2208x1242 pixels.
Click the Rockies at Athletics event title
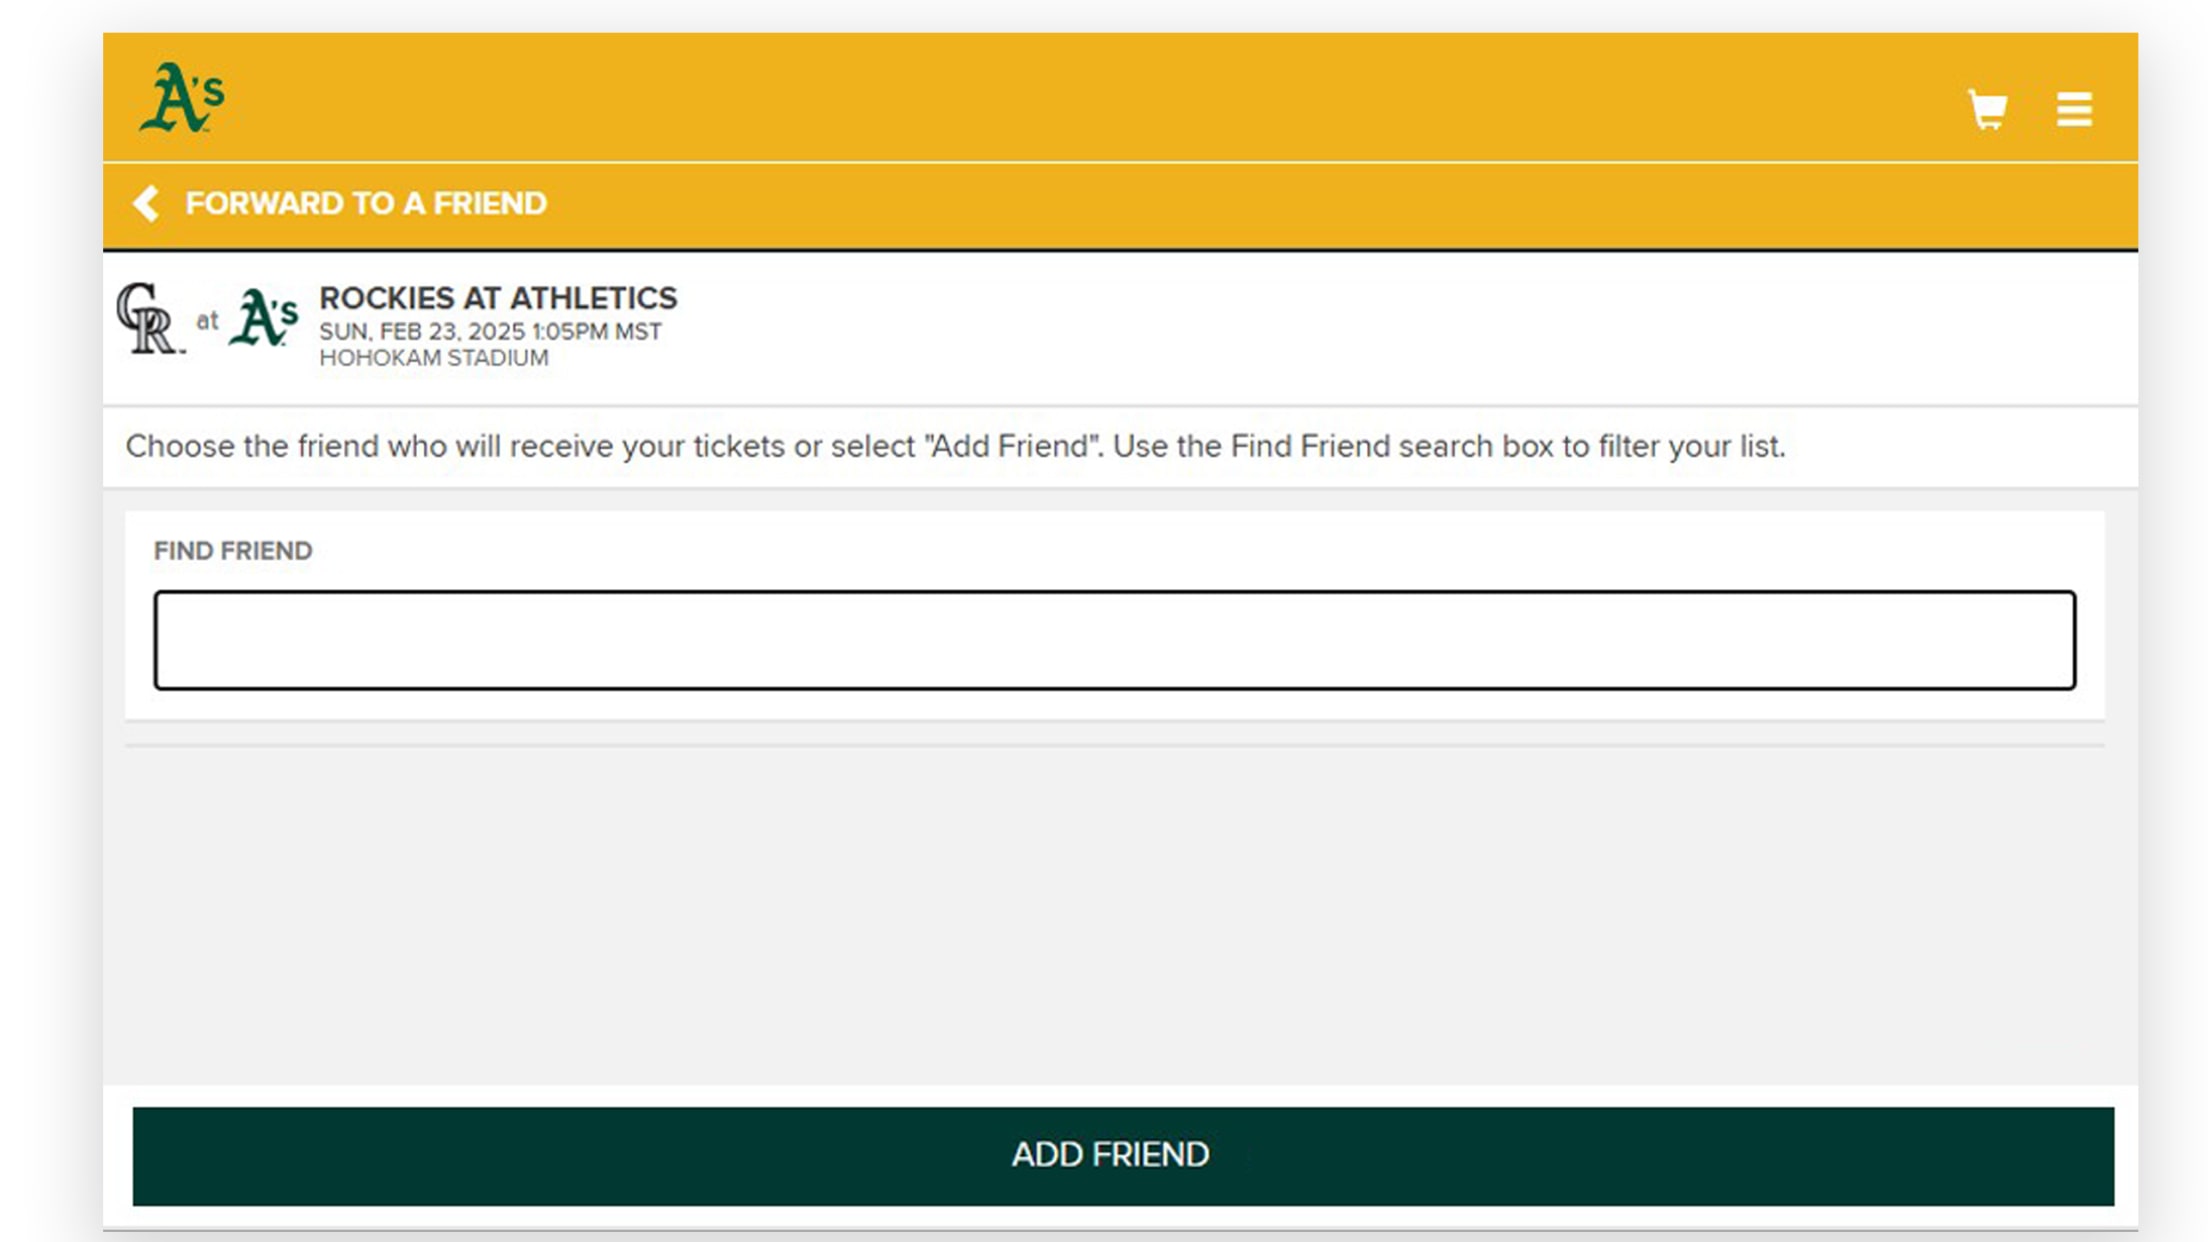(498, 298)
